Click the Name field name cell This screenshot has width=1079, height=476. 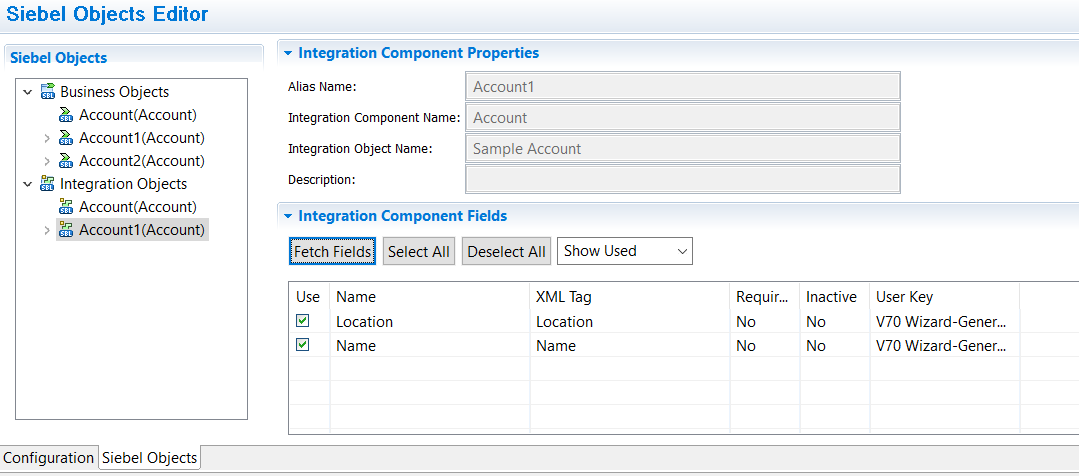click(429, 345)
